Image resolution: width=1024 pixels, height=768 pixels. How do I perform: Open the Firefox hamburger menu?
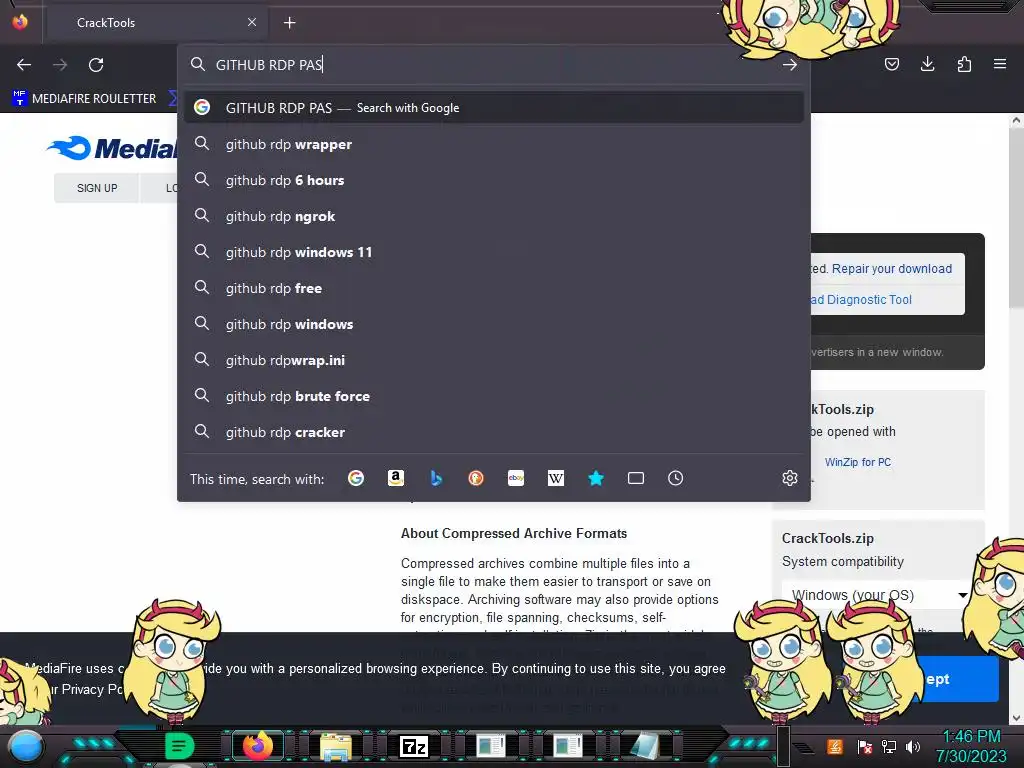(x=1000, y=64)
